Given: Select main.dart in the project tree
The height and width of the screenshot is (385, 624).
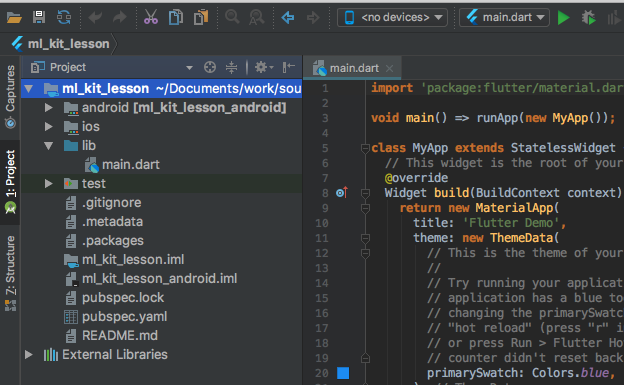Looking at the screenshot, I should click(131, 164).
